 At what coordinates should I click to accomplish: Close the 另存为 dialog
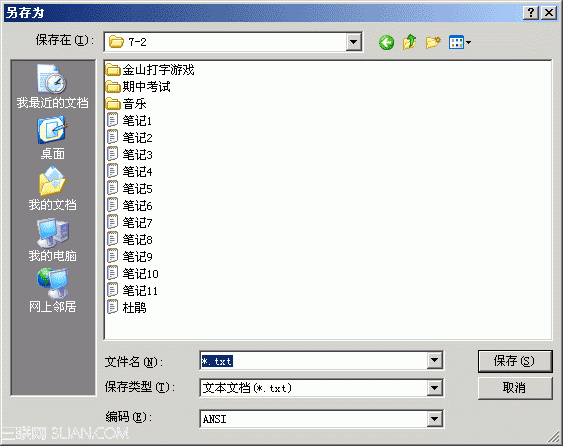tap(549, 13)
